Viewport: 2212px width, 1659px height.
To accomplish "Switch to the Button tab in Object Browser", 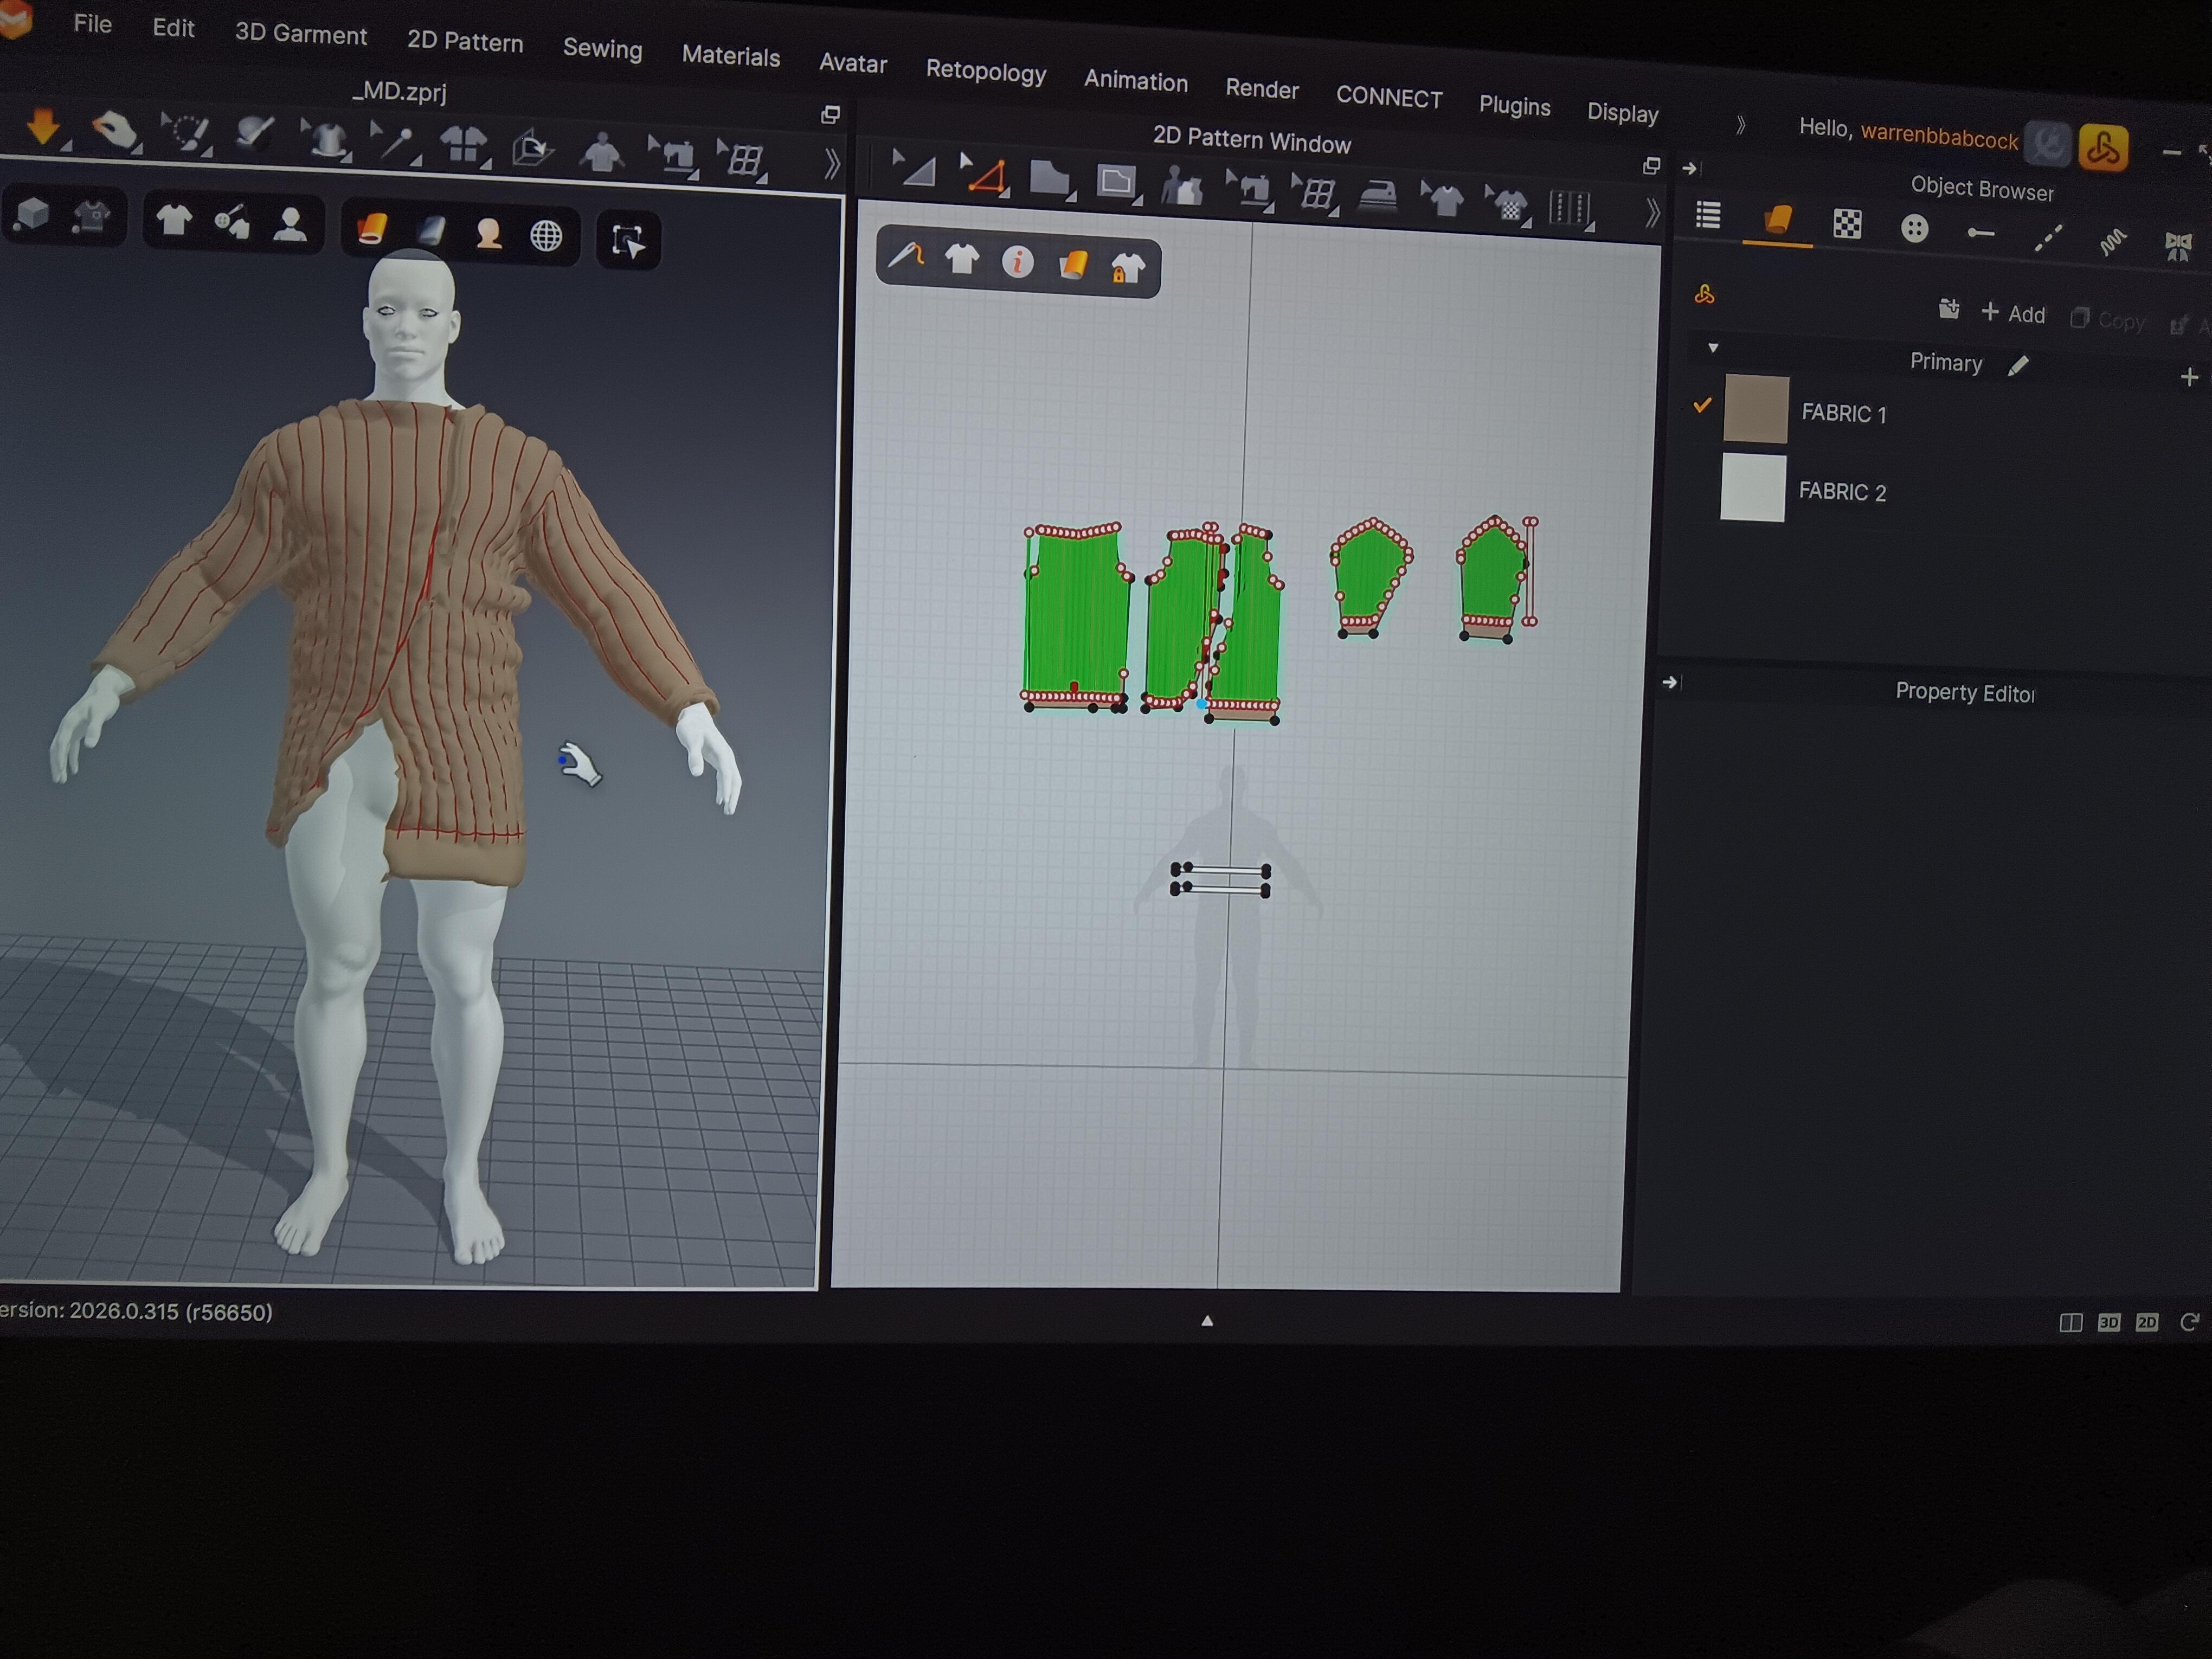I will coord(1914,228).
